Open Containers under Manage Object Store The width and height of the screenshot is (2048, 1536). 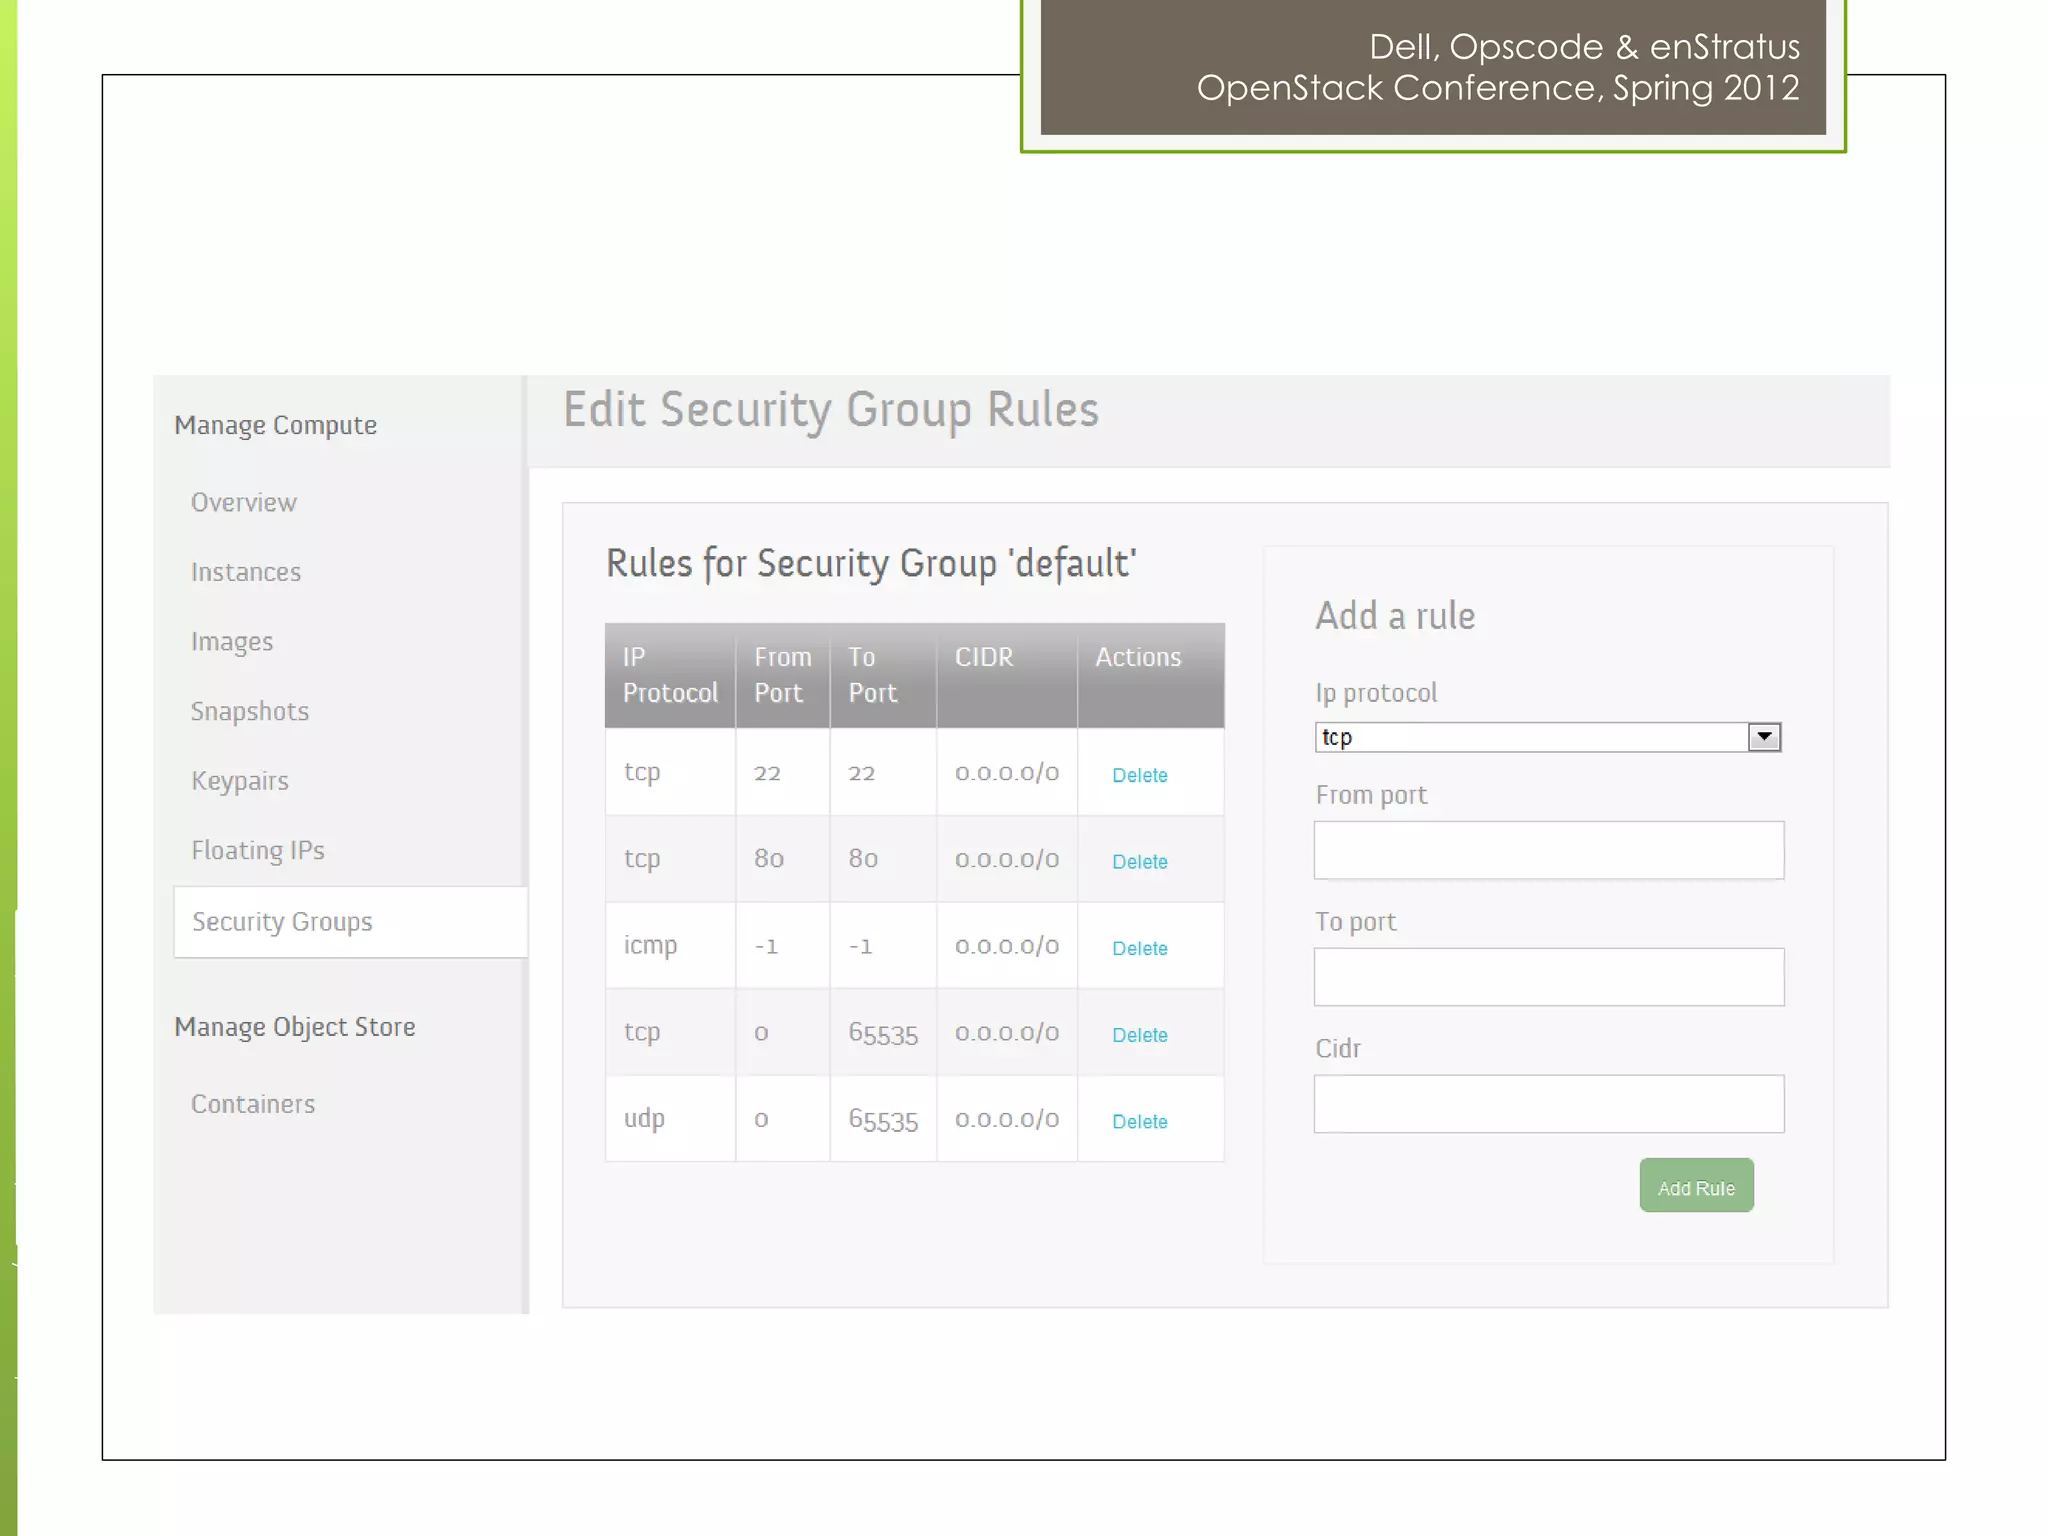click(253, 1104)
